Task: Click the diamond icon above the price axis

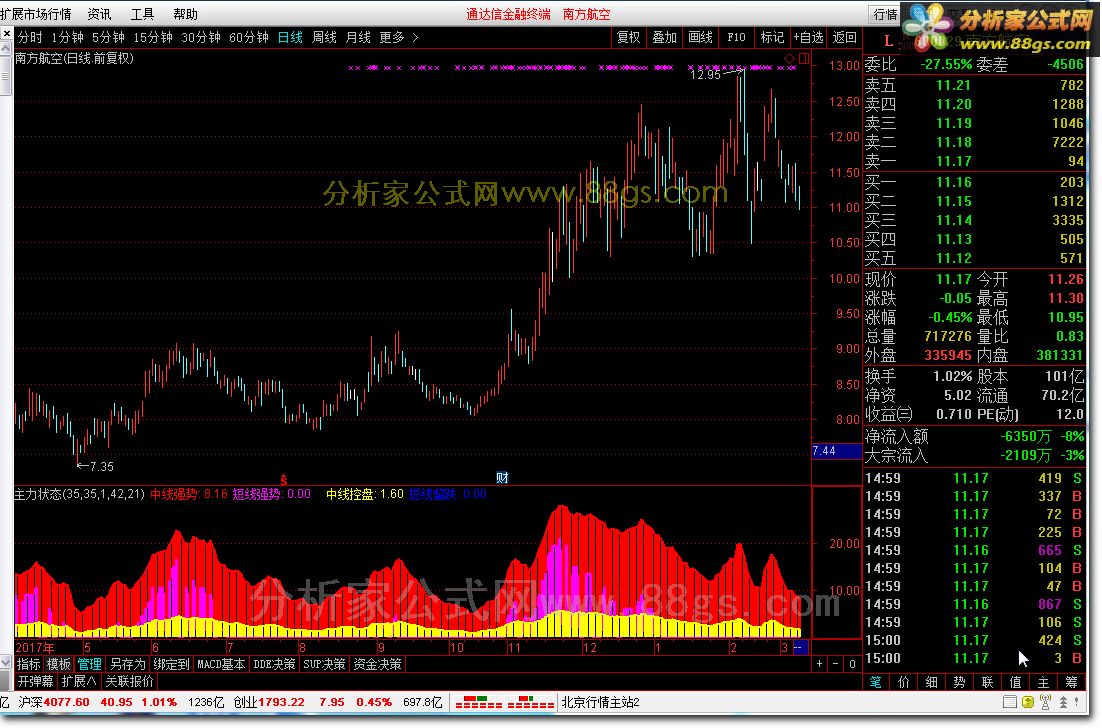Action: [789, 58]
